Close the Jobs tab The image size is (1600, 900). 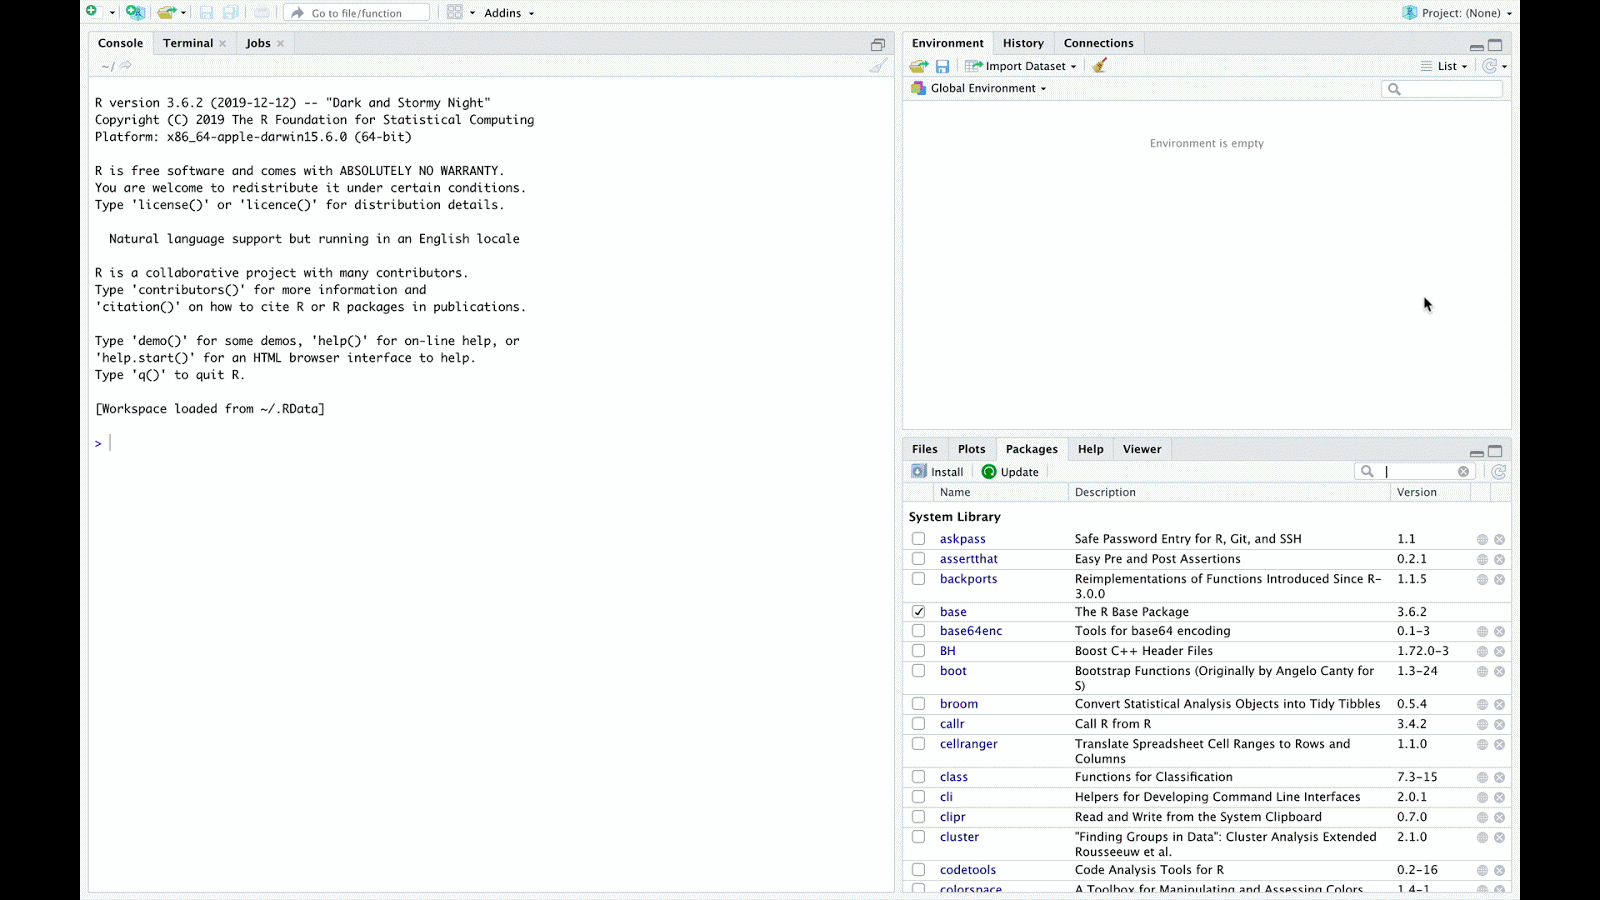tap(281, 44)
